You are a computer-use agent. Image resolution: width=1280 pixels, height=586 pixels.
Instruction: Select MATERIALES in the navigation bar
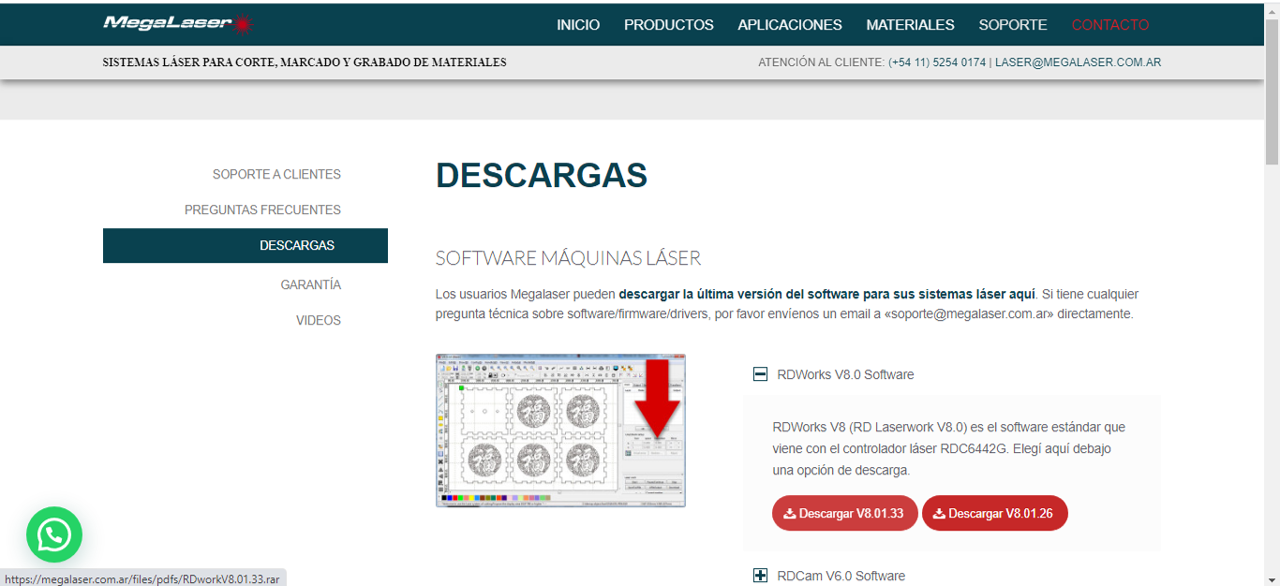[x=910, y=25]
